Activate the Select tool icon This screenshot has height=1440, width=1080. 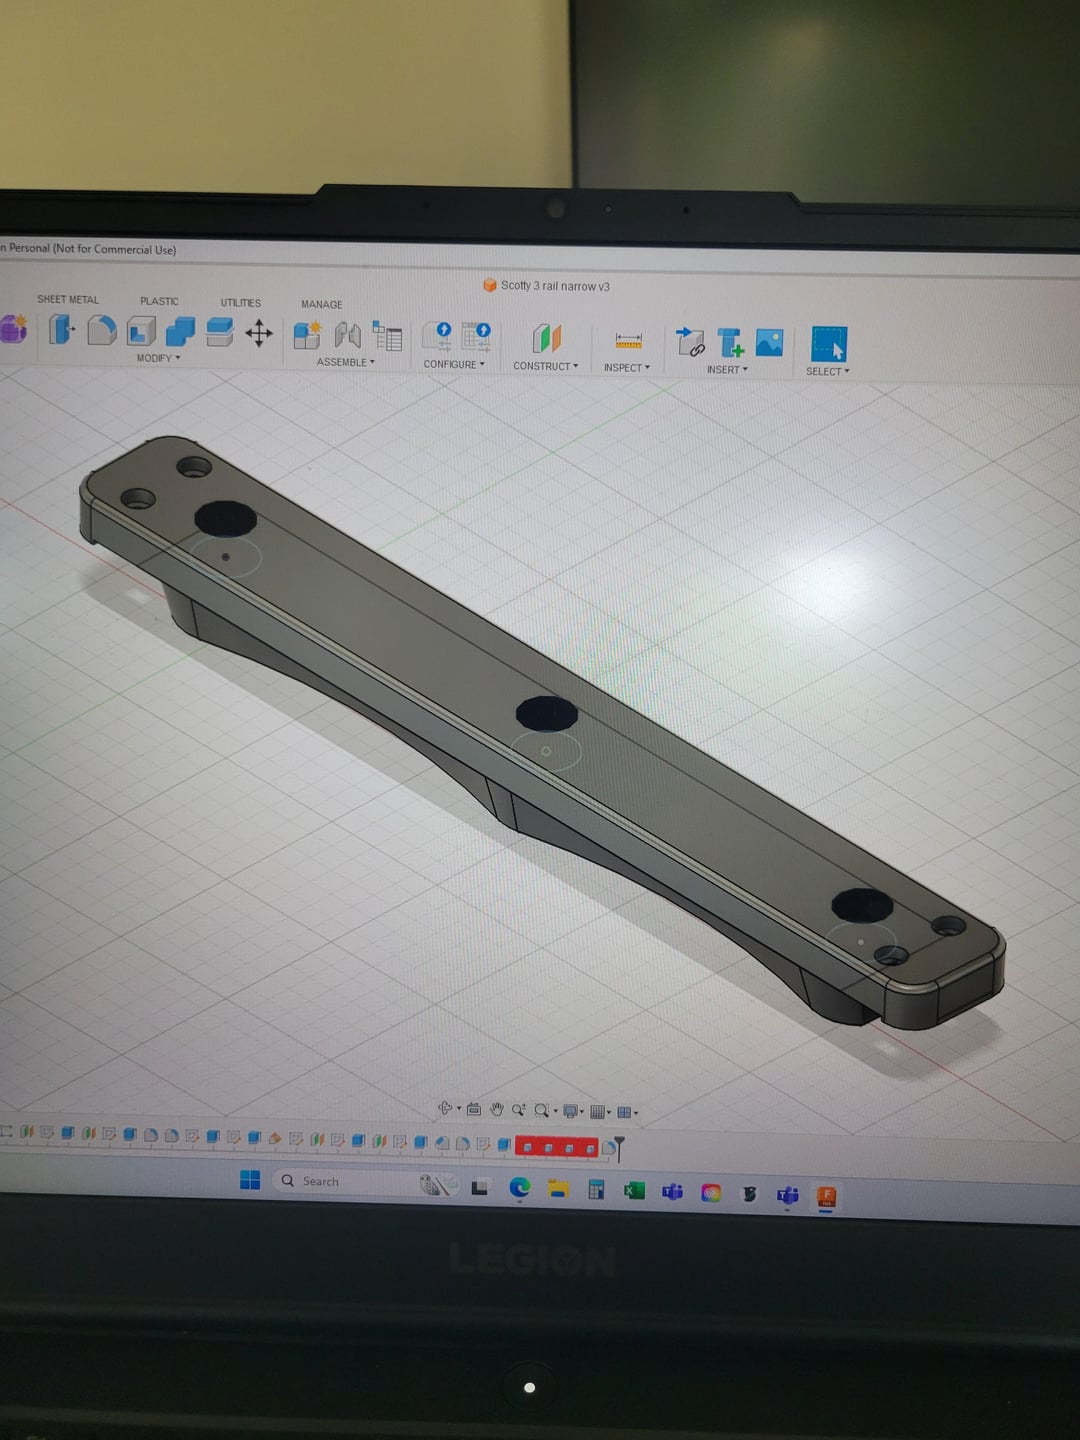tap(828, 344)
